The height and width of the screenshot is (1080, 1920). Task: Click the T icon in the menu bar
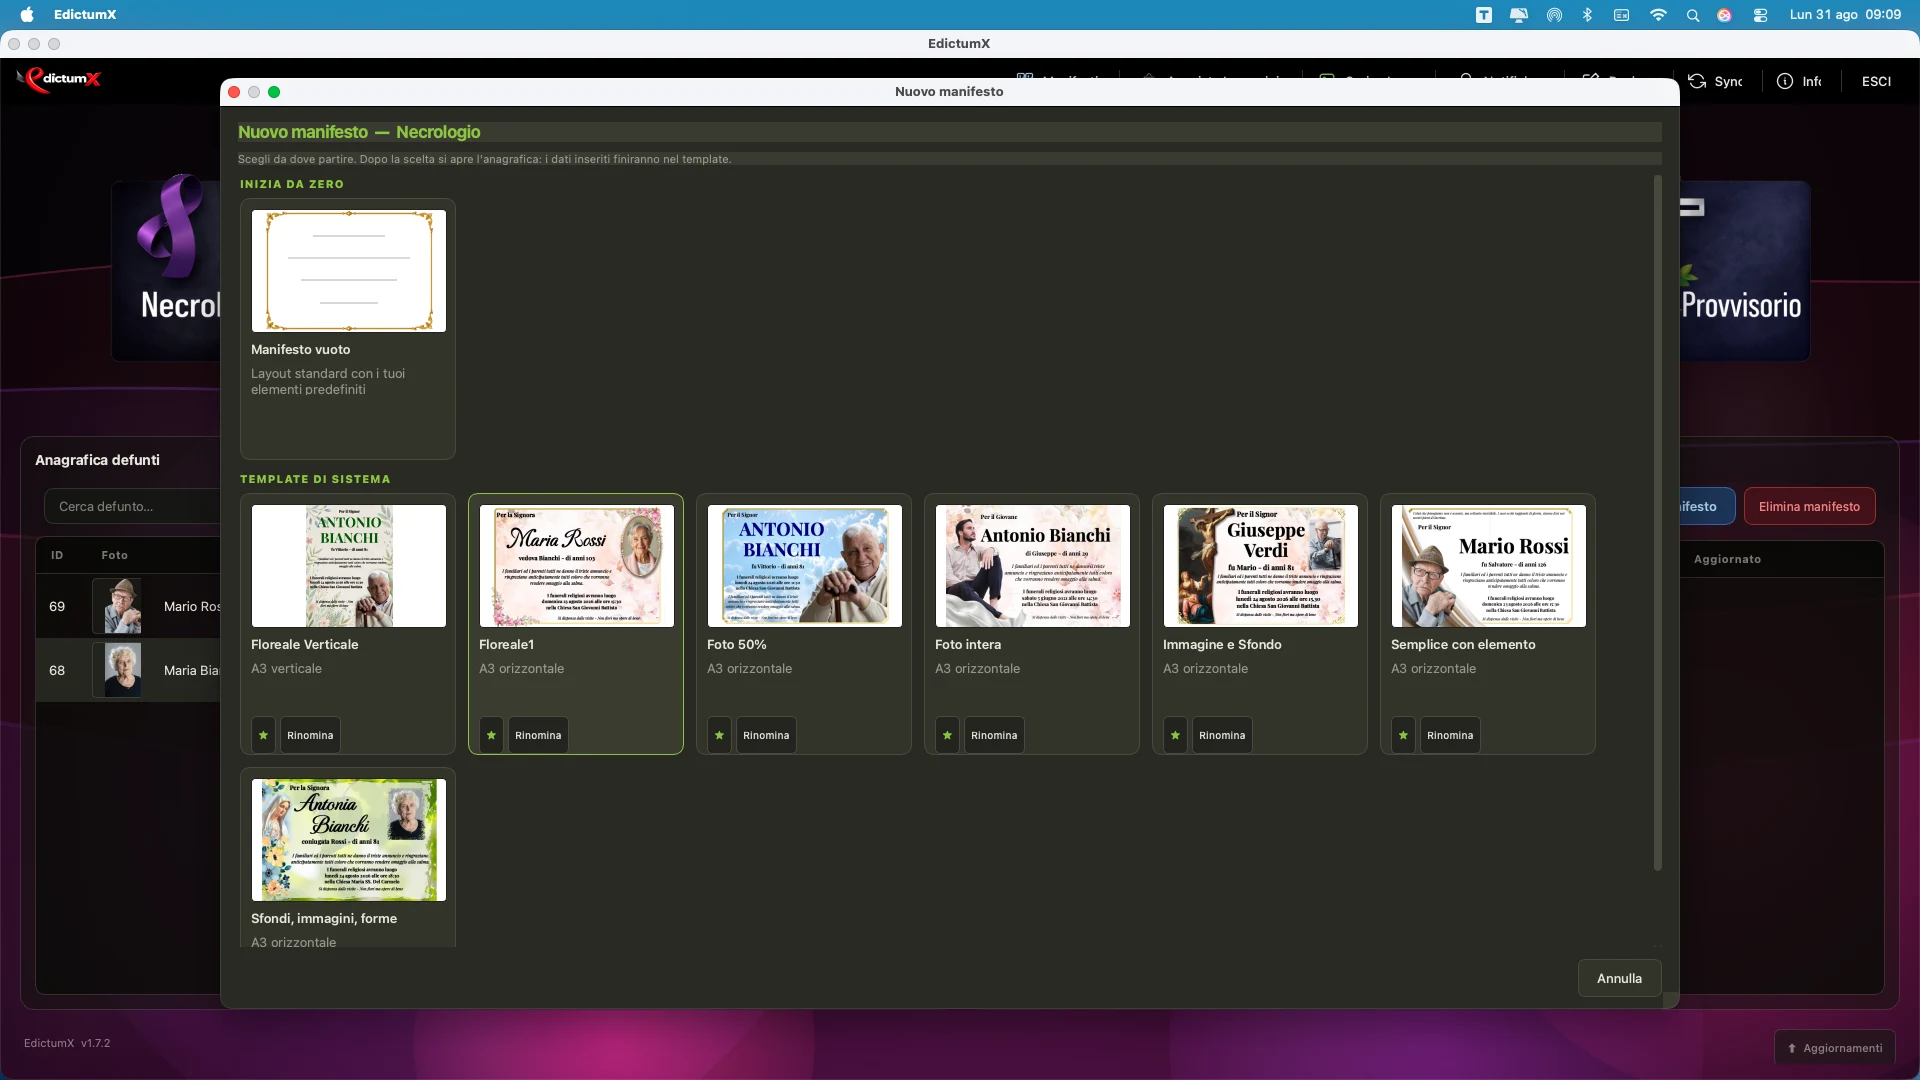tap(1484, 15)
